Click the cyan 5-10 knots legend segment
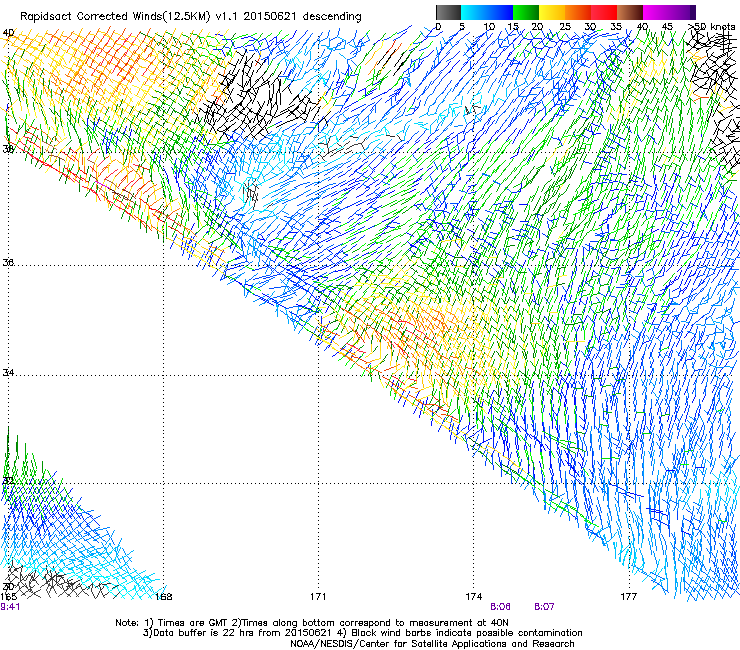The image size is (740, 650). coord(474,12)
